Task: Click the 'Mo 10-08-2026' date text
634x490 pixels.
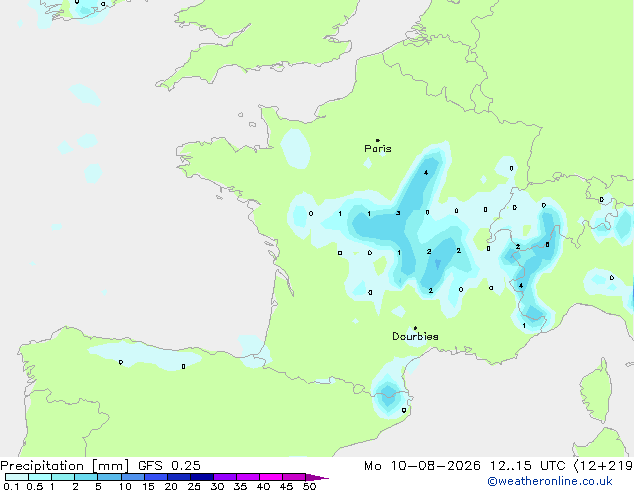Action: tap(422, 466)
